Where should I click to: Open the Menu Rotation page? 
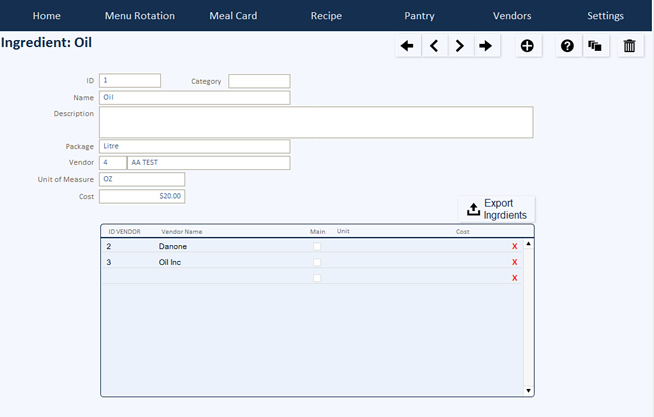pos(140,16)
